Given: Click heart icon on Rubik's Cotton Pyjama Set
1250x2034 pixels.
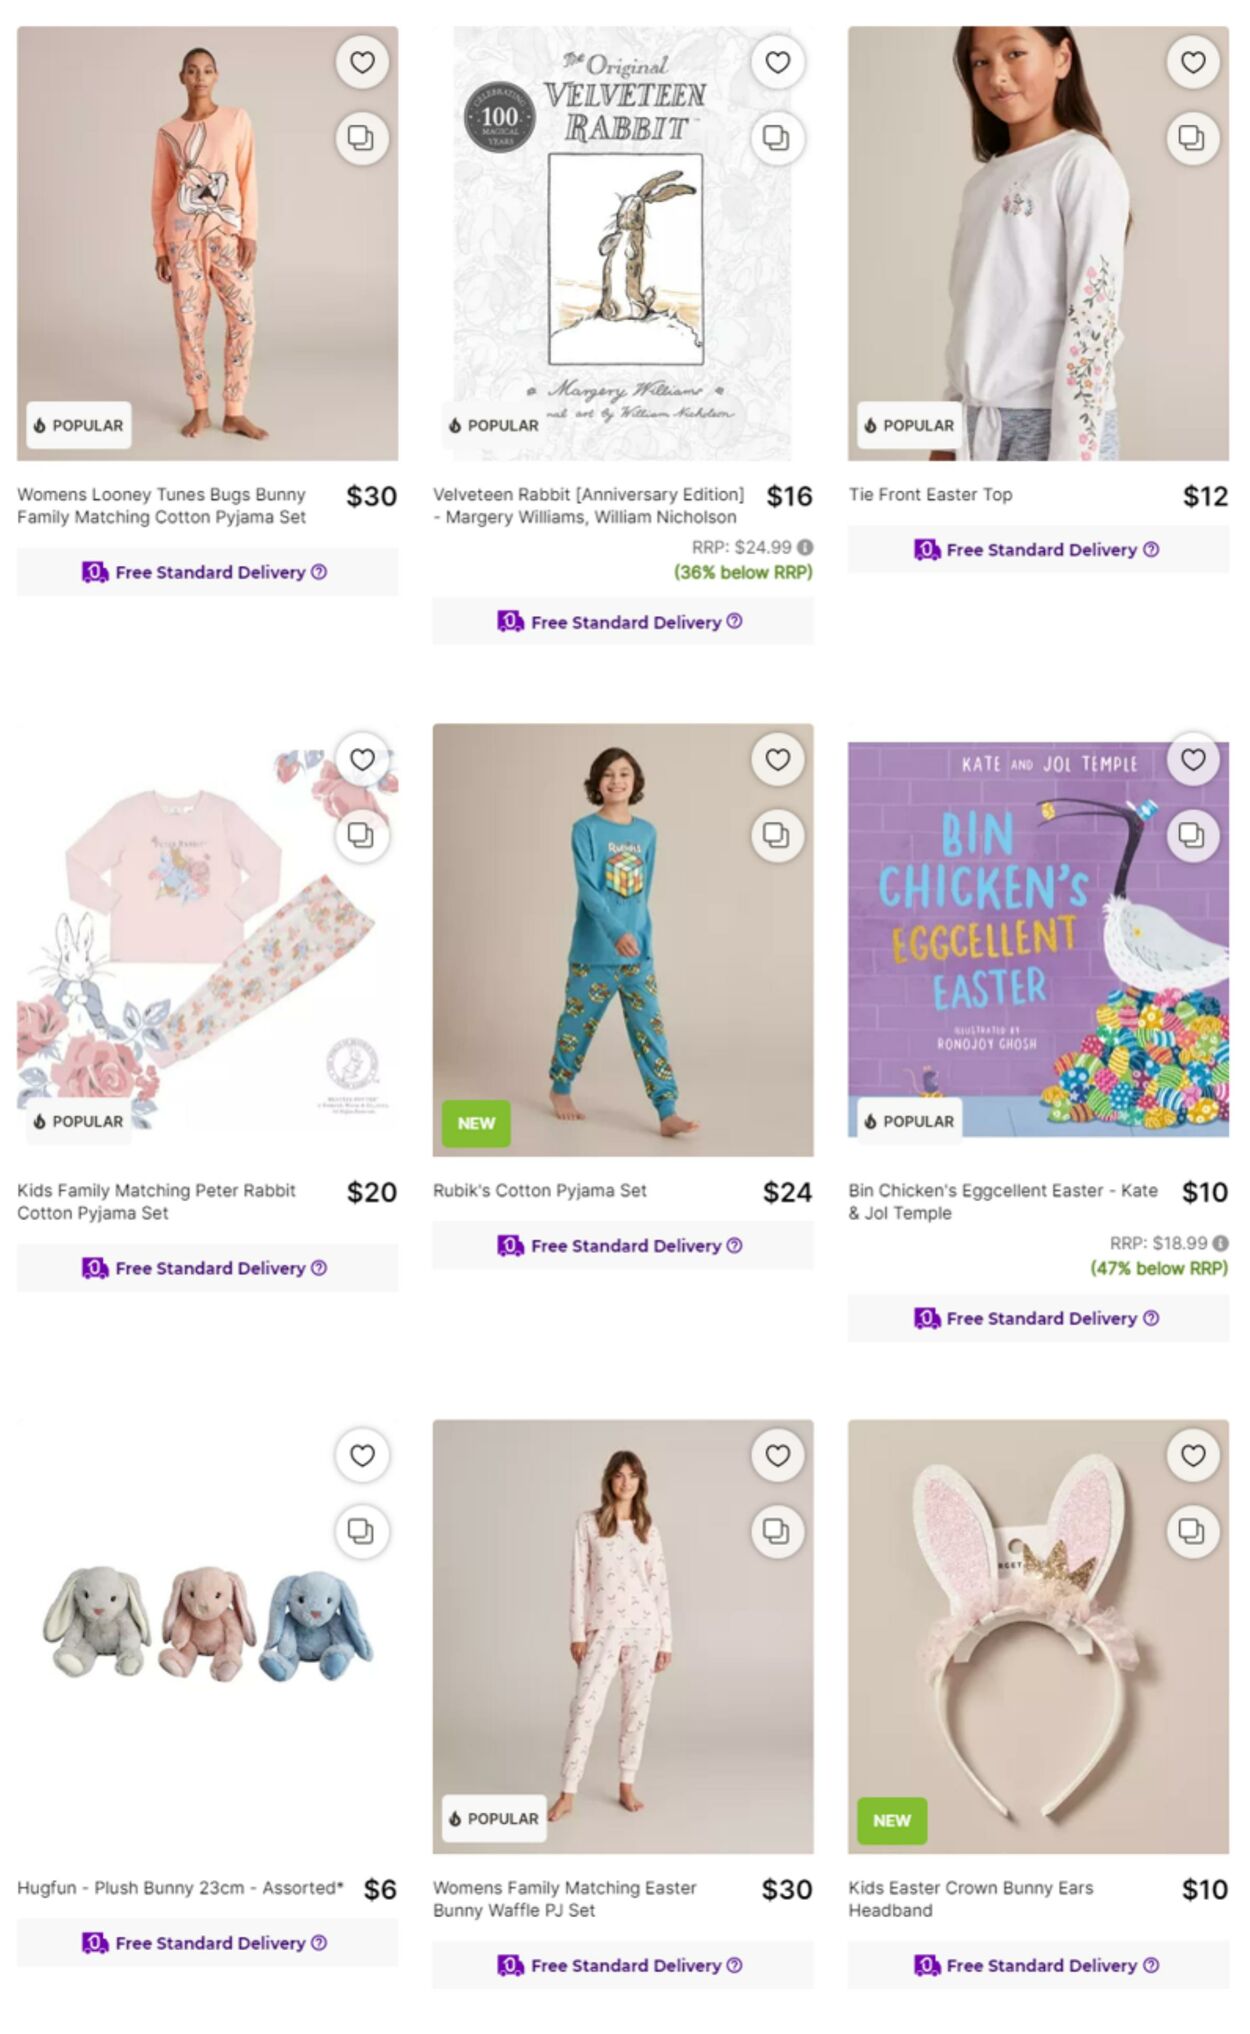Looking at the screenshot, I should coord(777,760).
